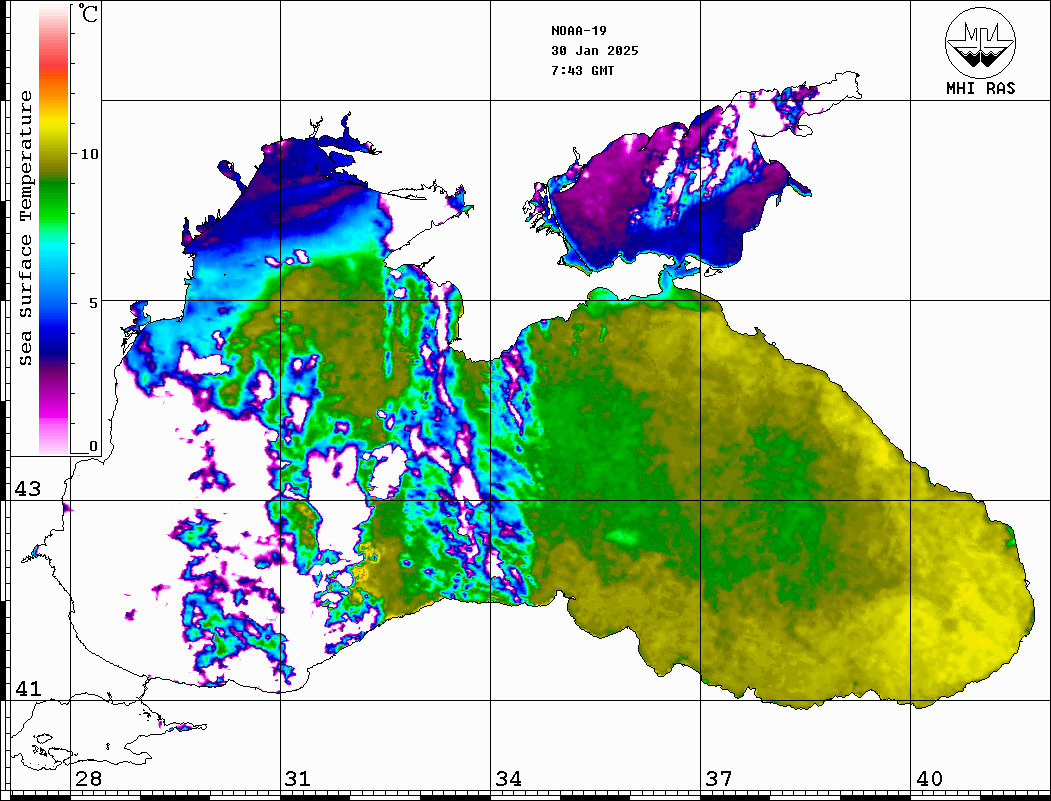This screenshot has height=801, width=1051.
Task: Click latitude label '41'
Action: 28,688
